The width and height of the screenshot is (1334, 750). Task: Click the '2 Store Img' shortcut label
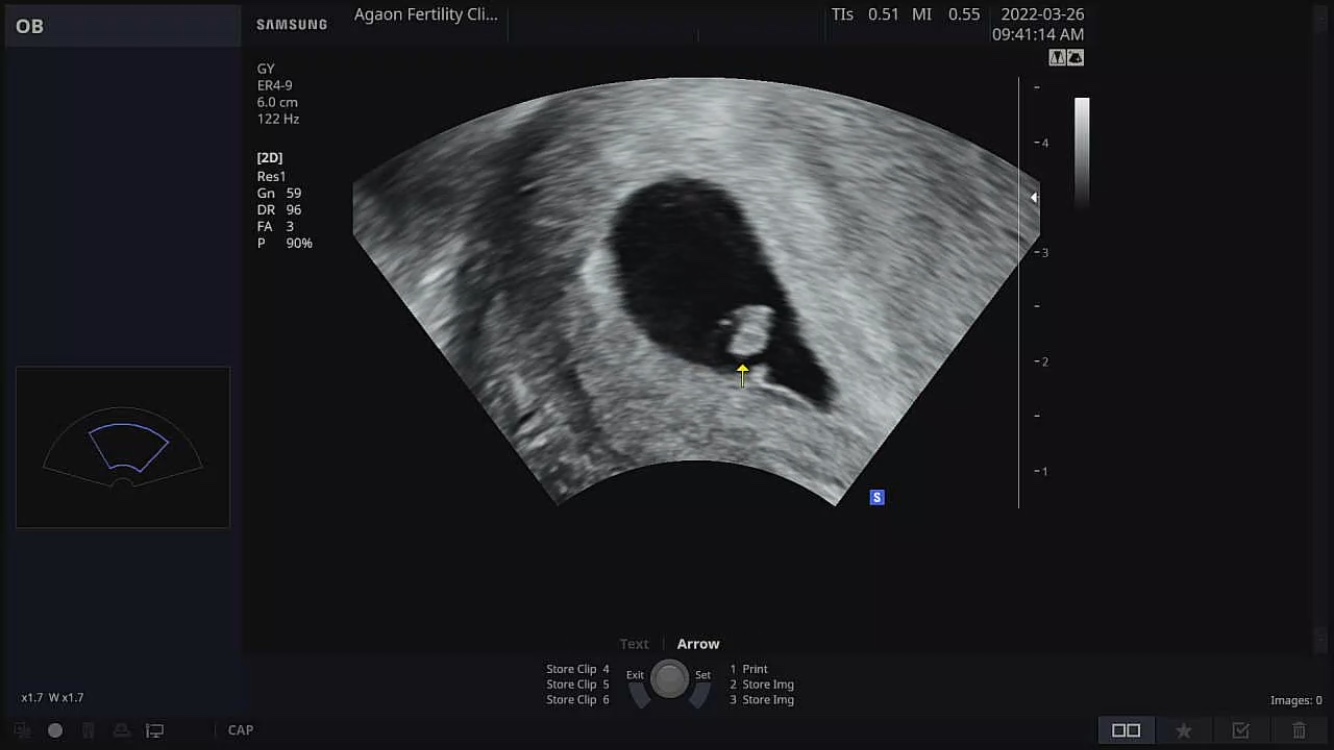(x=762, y=685)
